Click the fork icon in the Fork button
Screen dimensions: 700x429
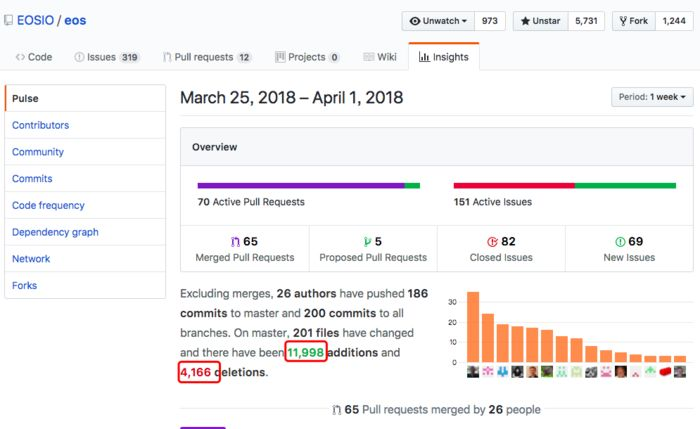click(623, 21)
